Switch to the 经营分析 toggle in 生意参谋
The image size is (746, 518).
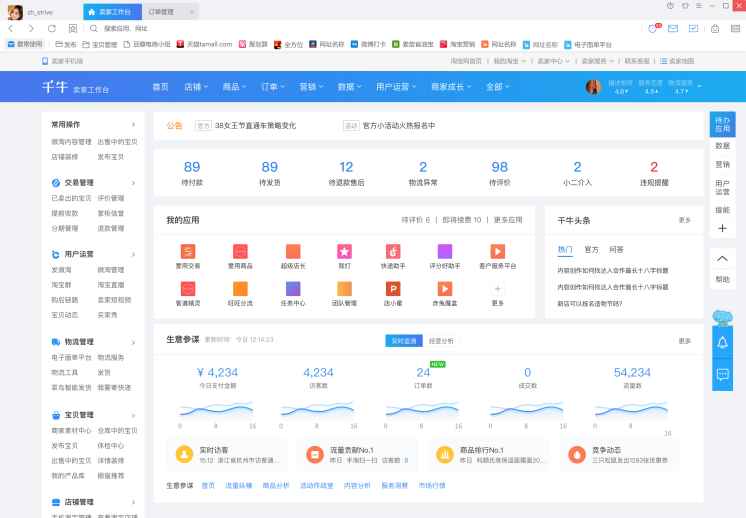(441, 341)
